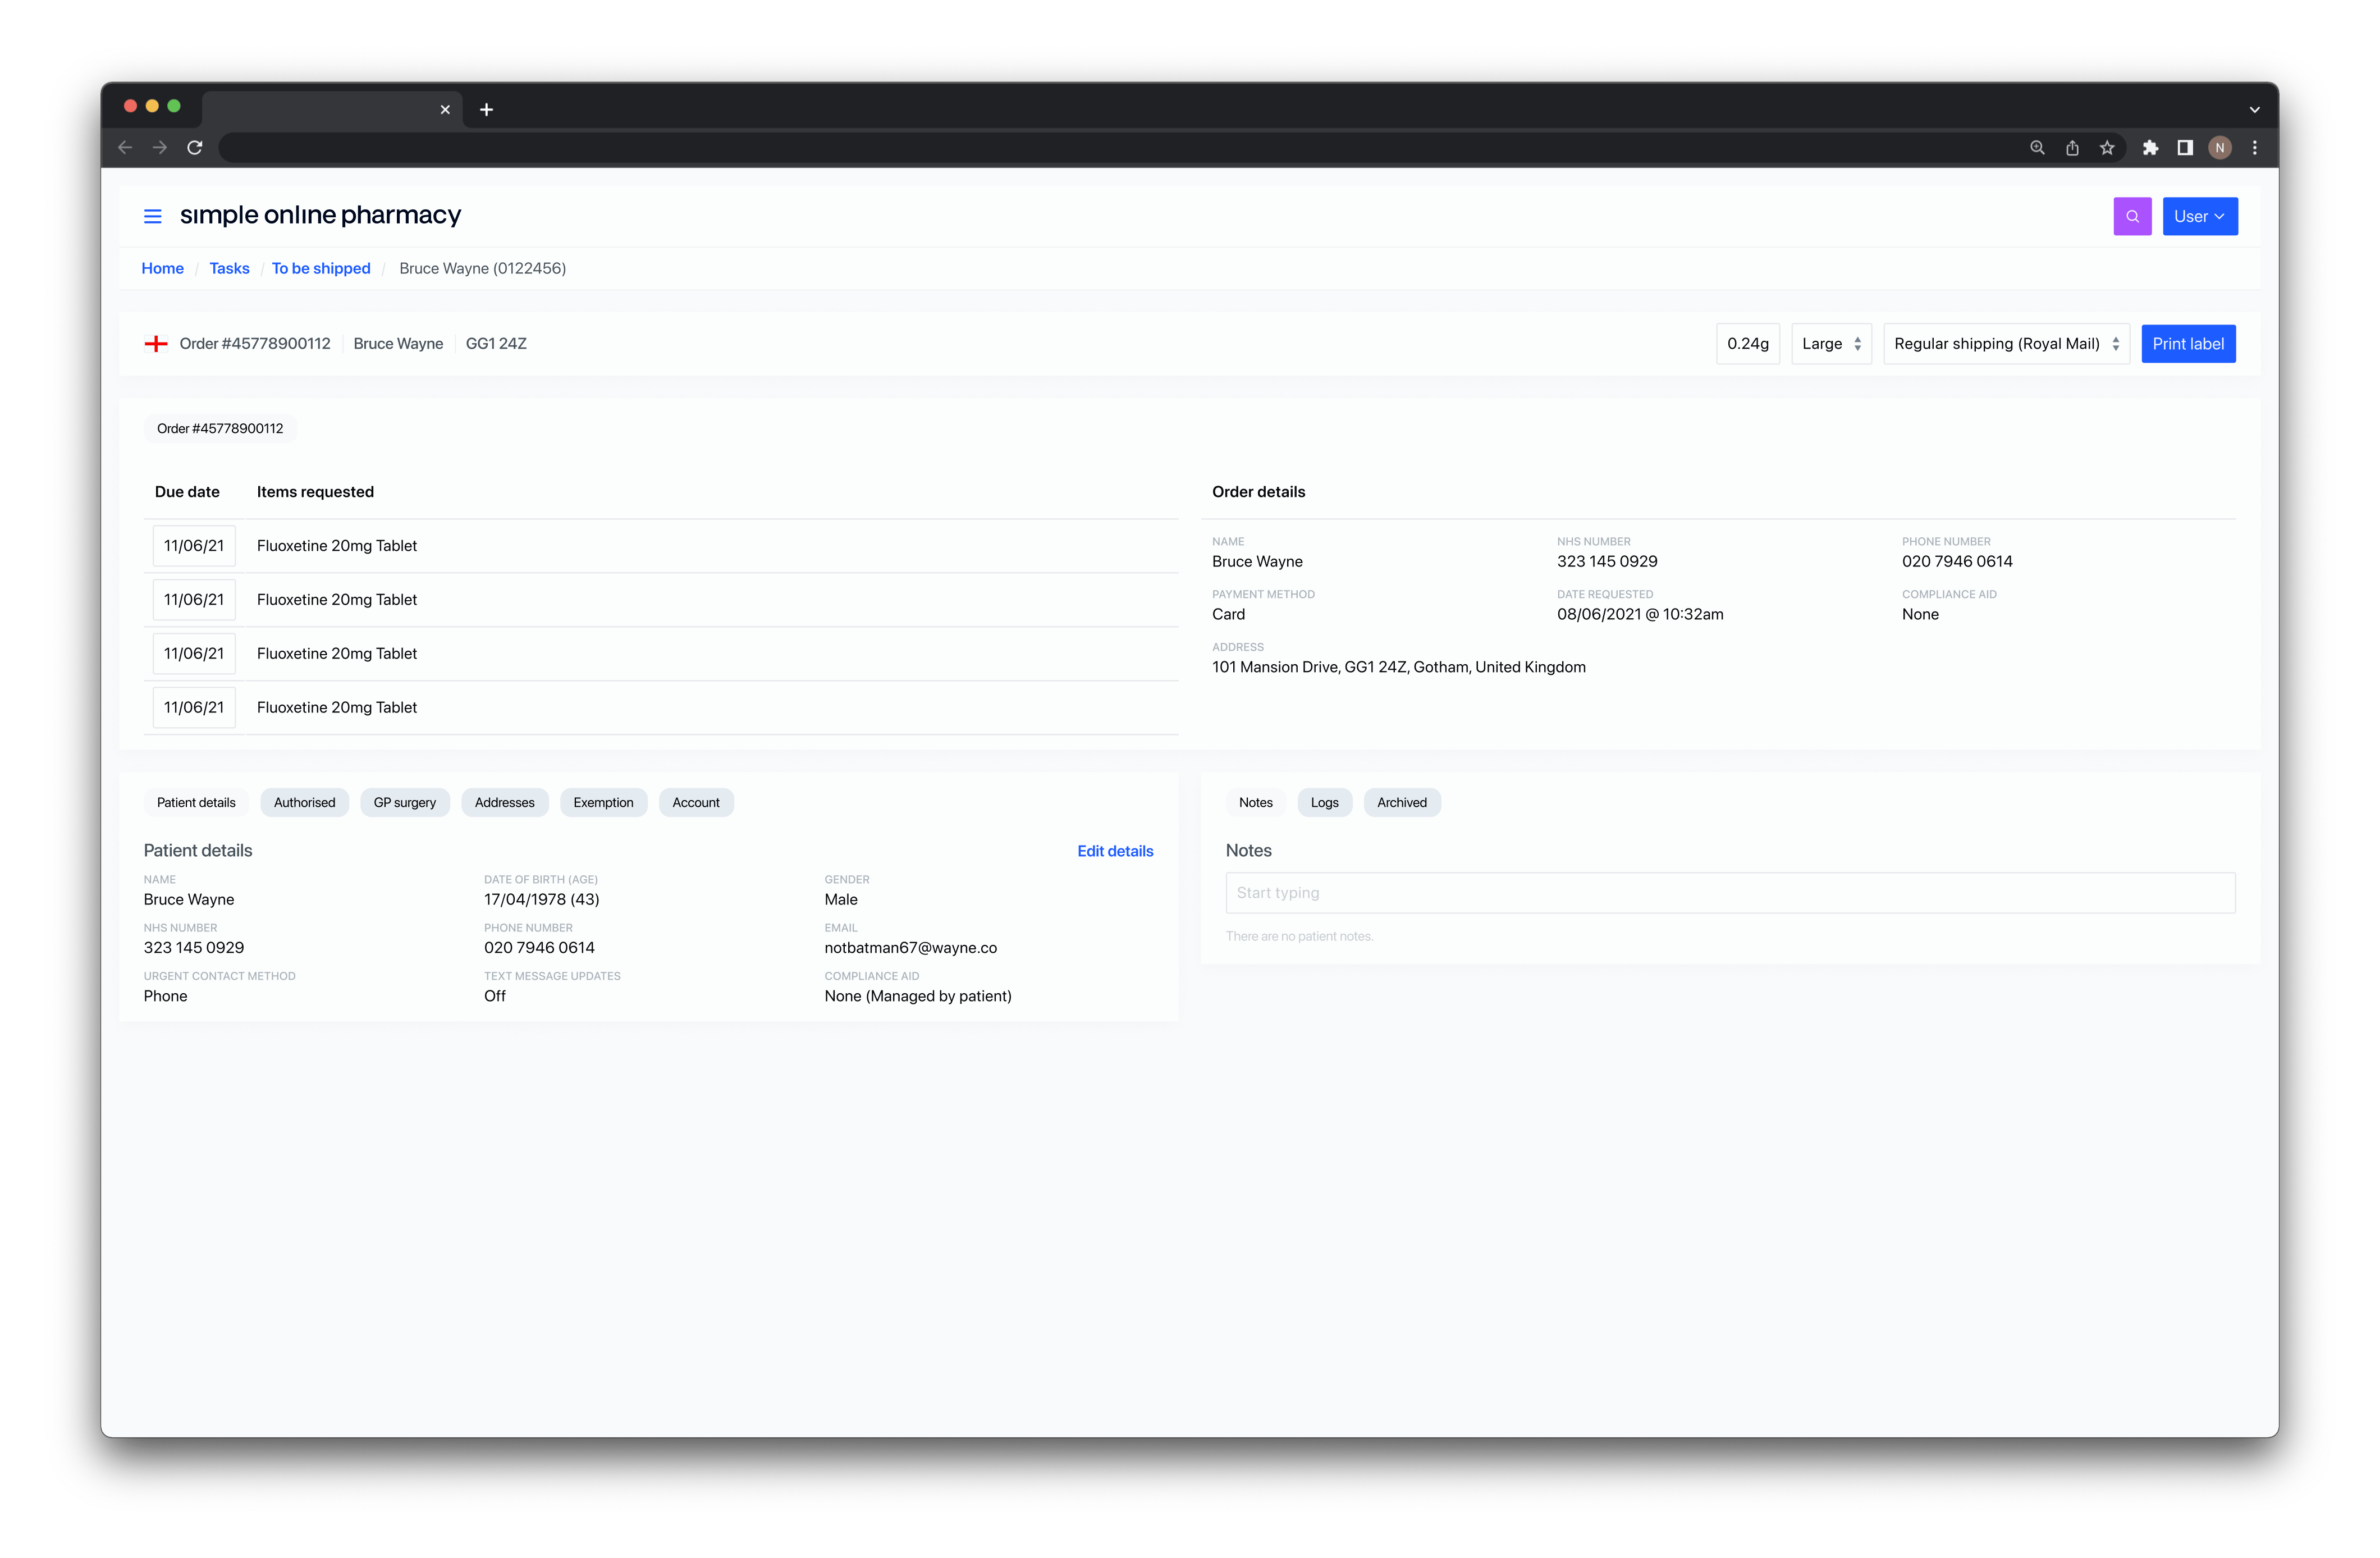Switch to the Logs tab

[x=1324, y=802]
